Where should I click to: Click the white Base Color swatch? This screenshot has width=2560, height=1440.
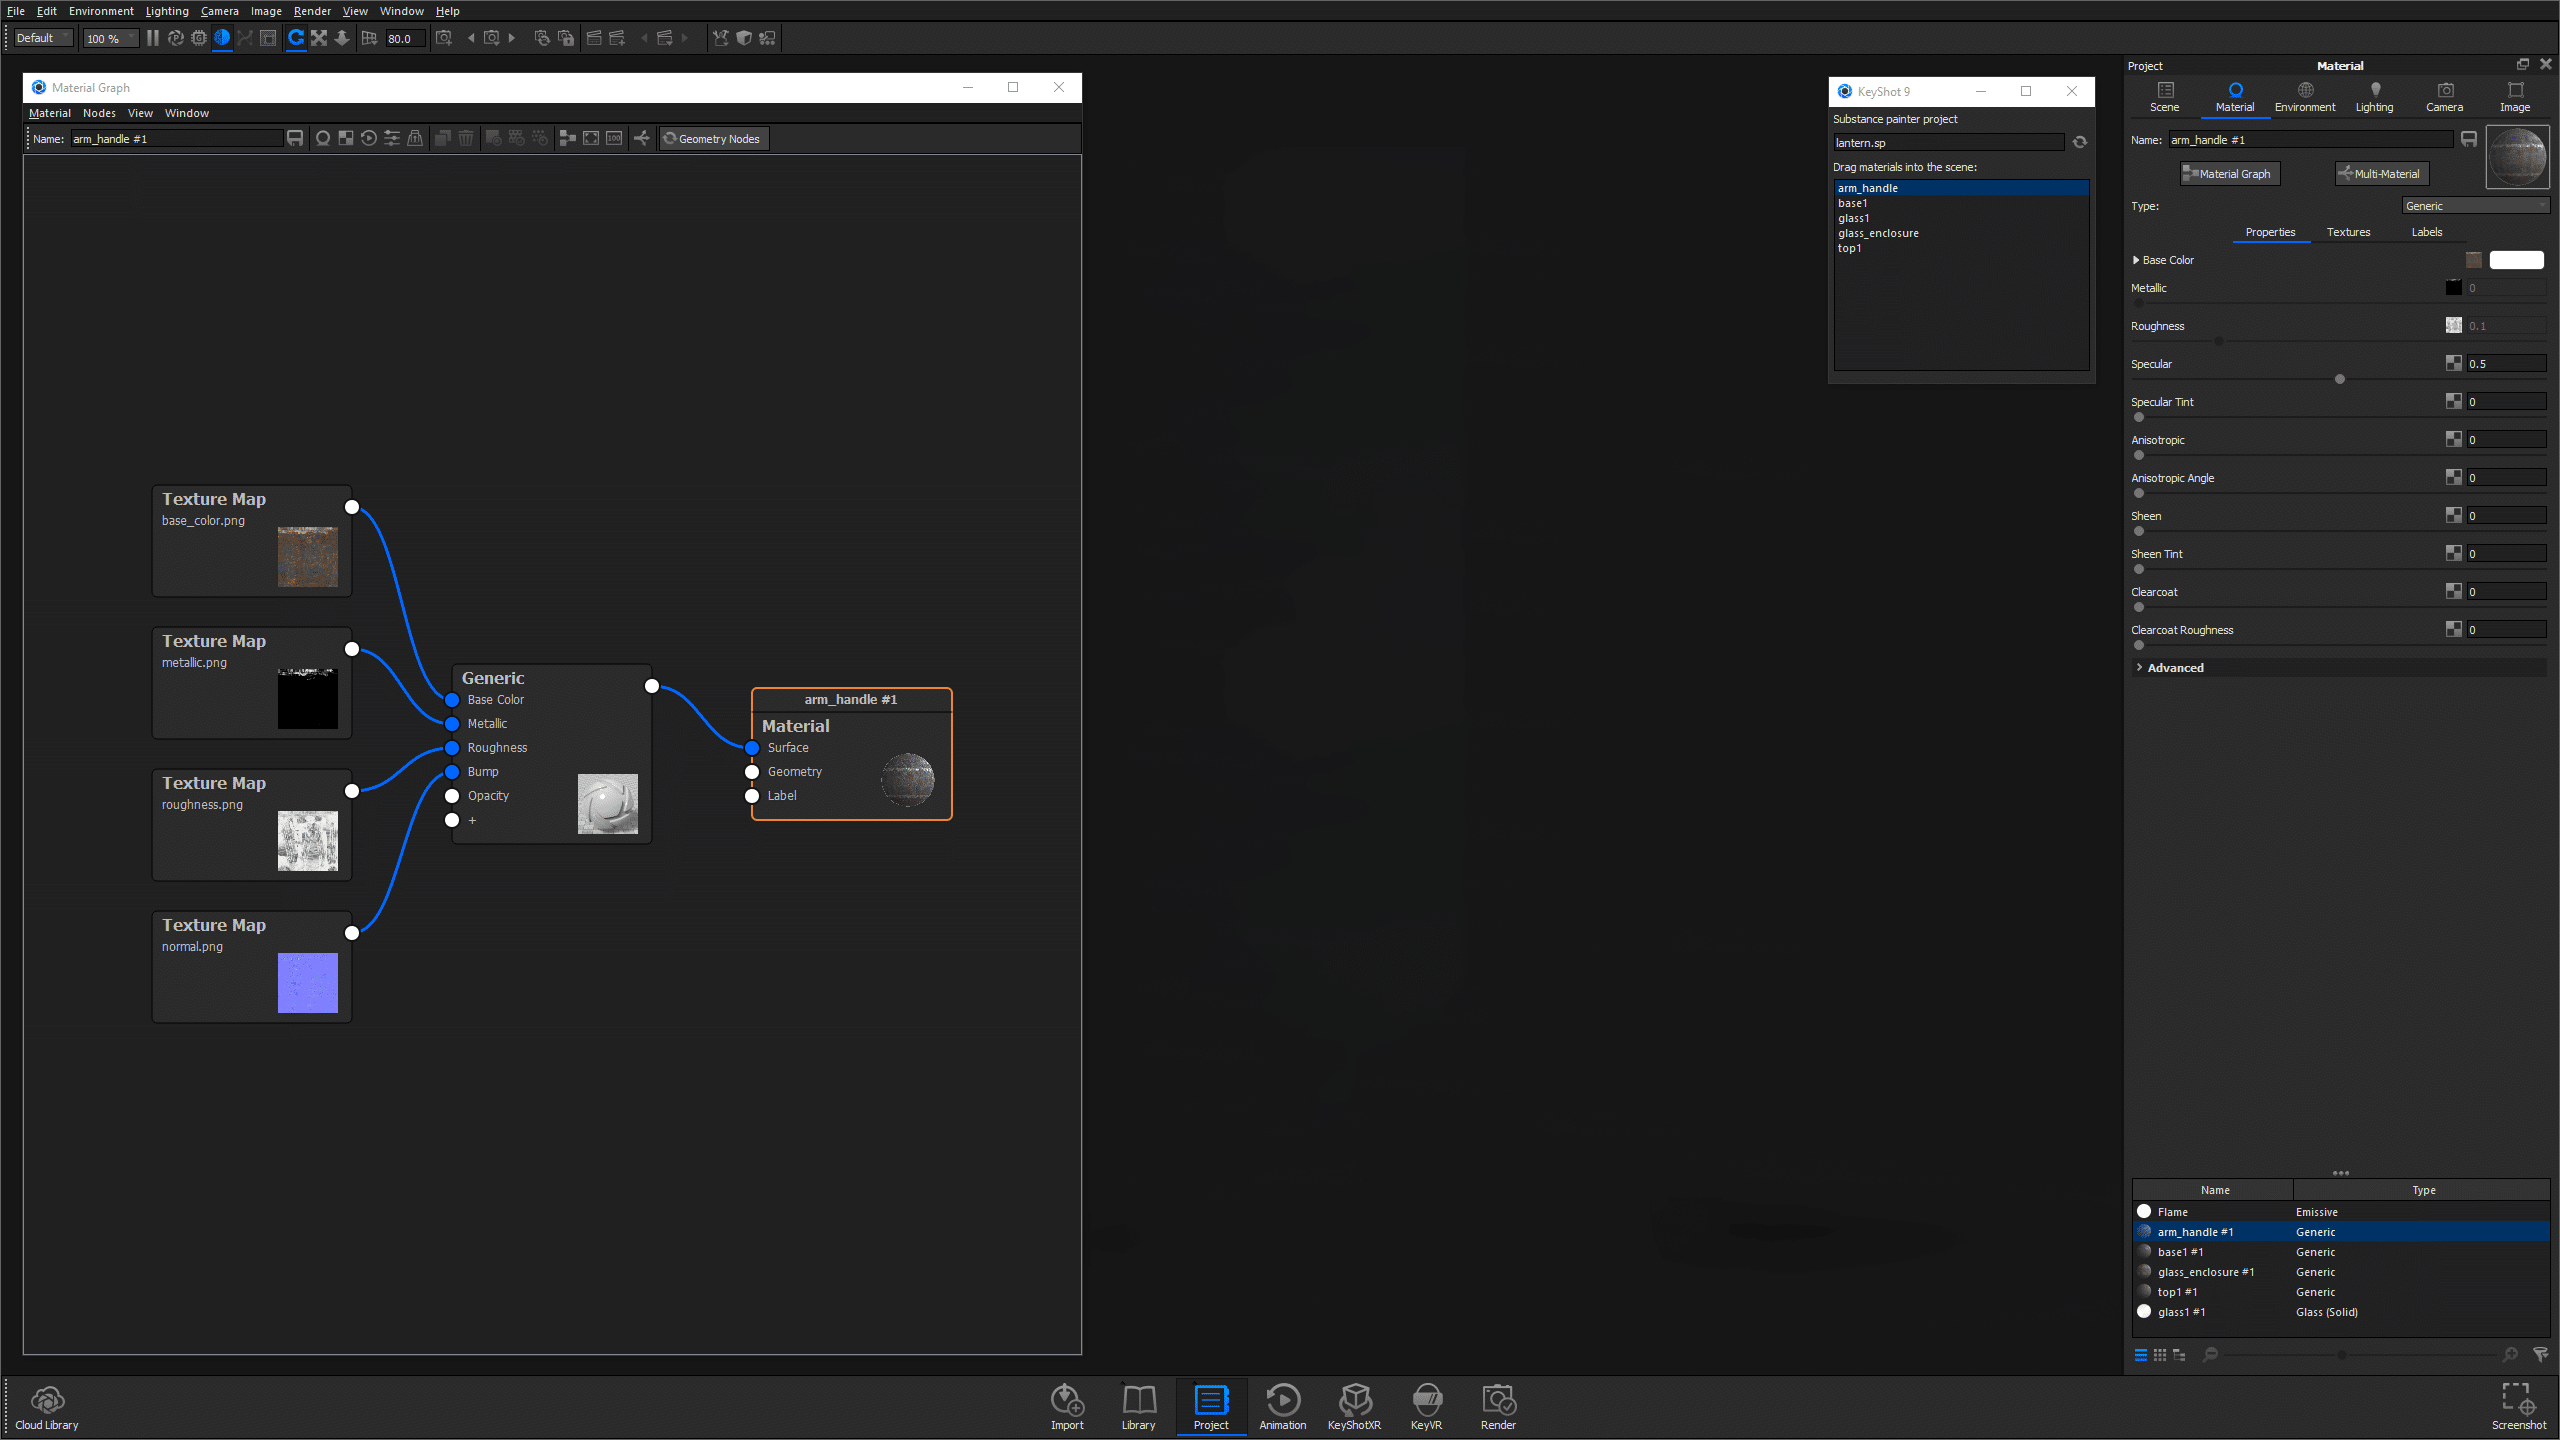coord(2516,260)
